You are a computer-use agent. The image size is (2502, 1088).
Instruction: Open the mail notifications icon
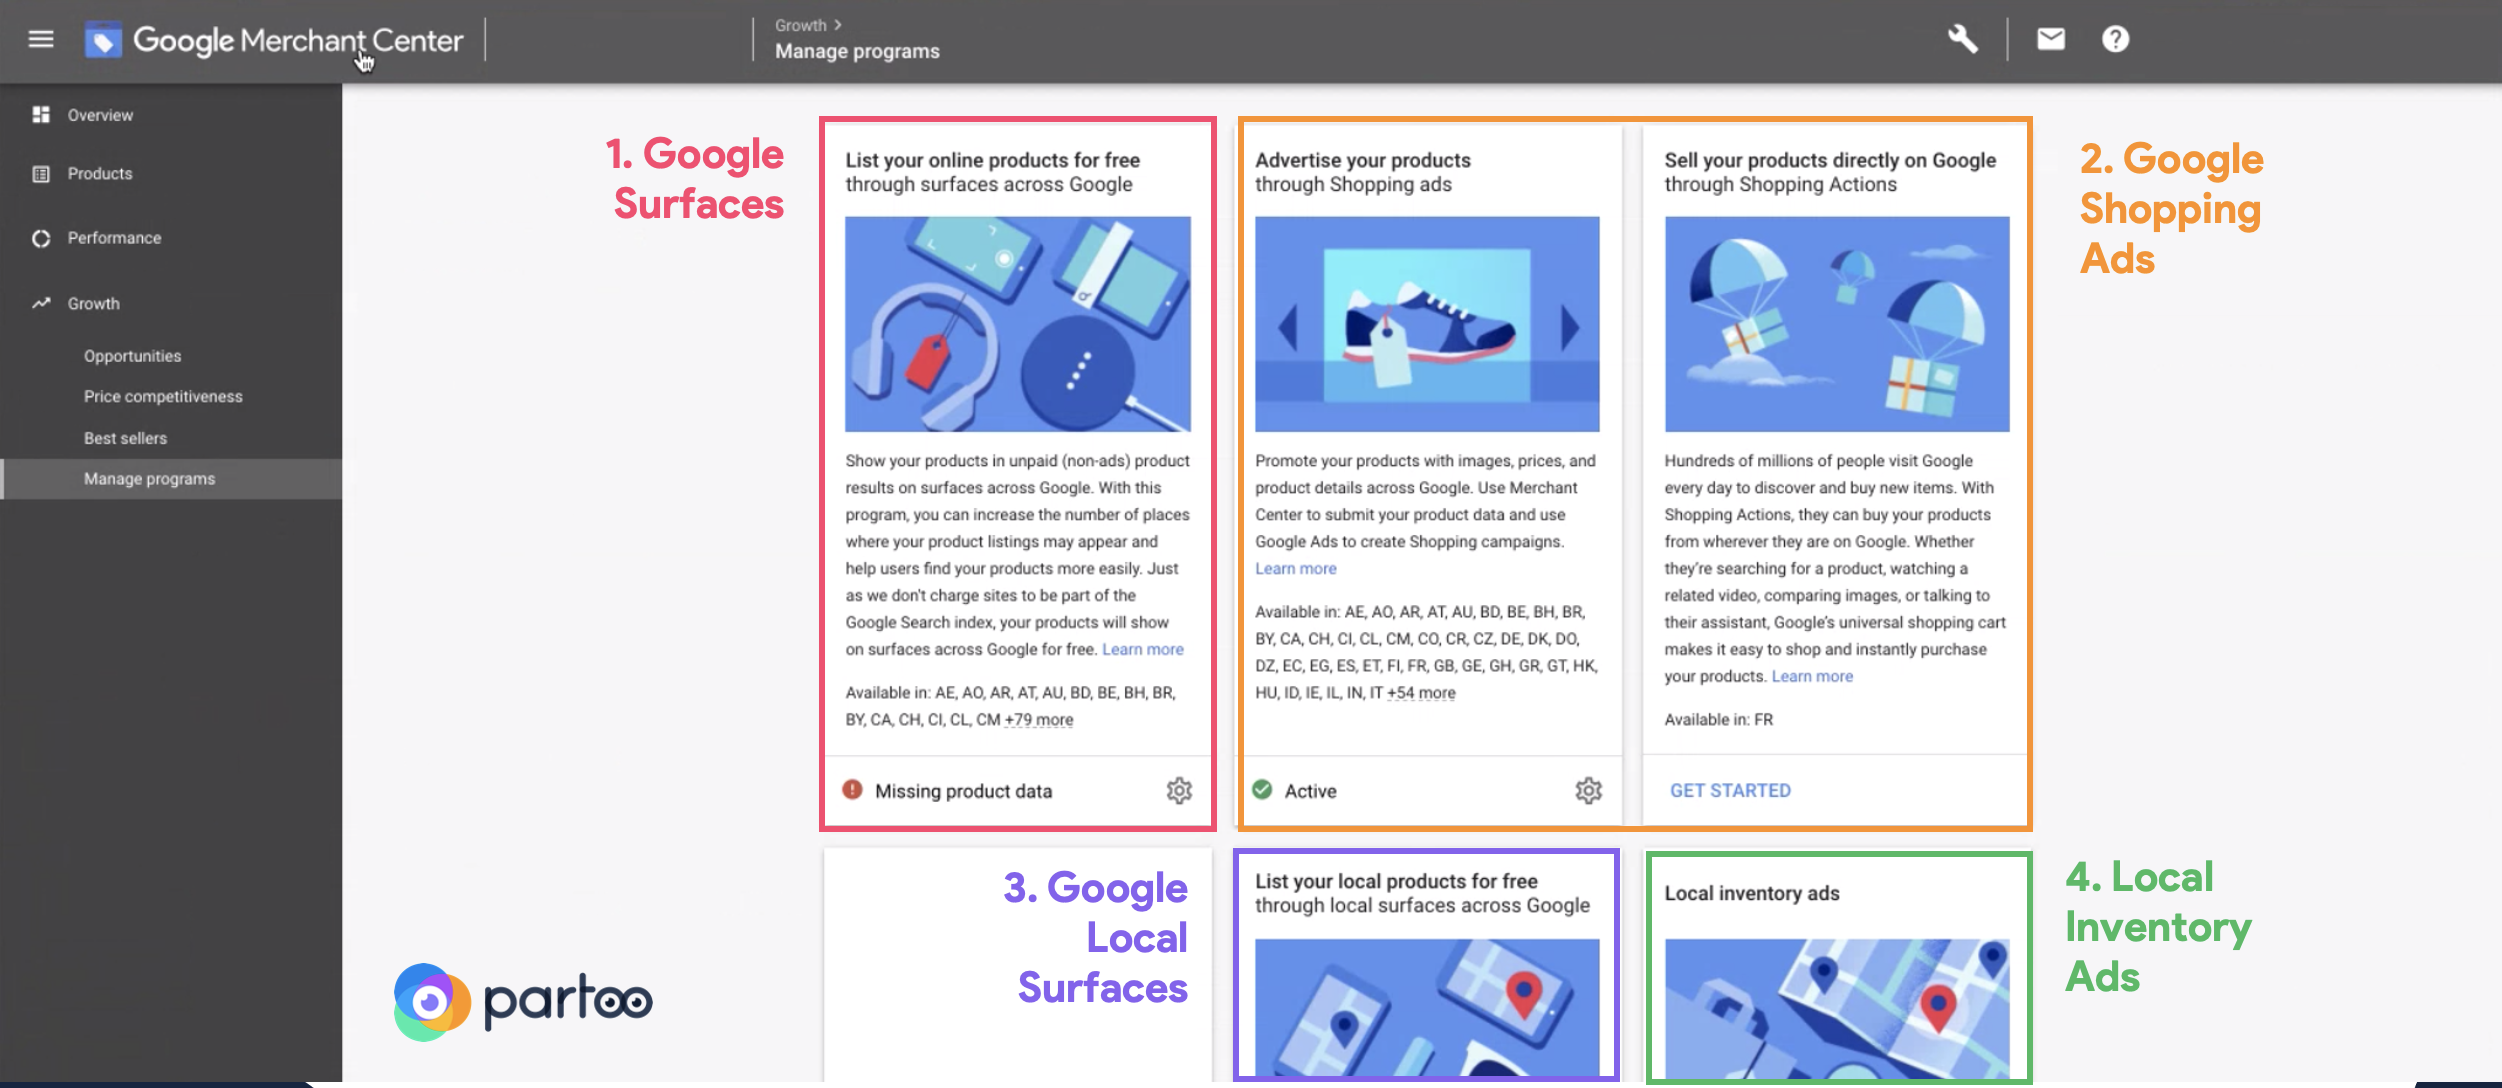2051,39
